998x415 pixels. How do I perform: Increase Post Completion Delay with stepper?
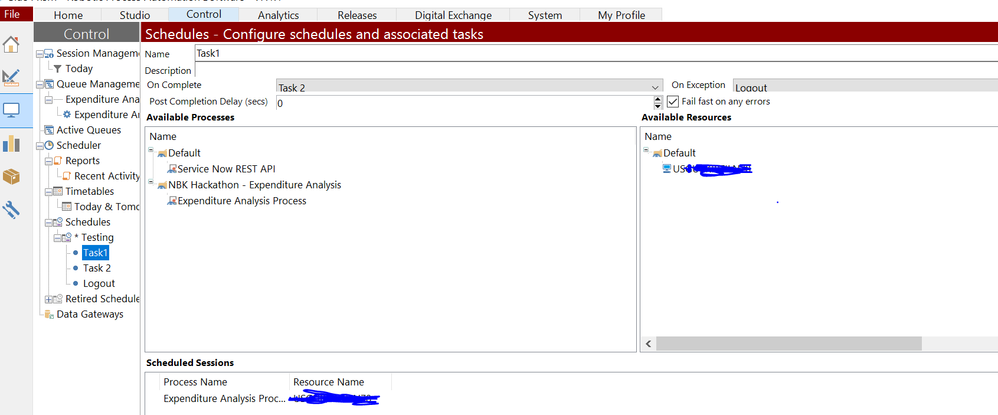pyautogui.click(x=658, y=99)
